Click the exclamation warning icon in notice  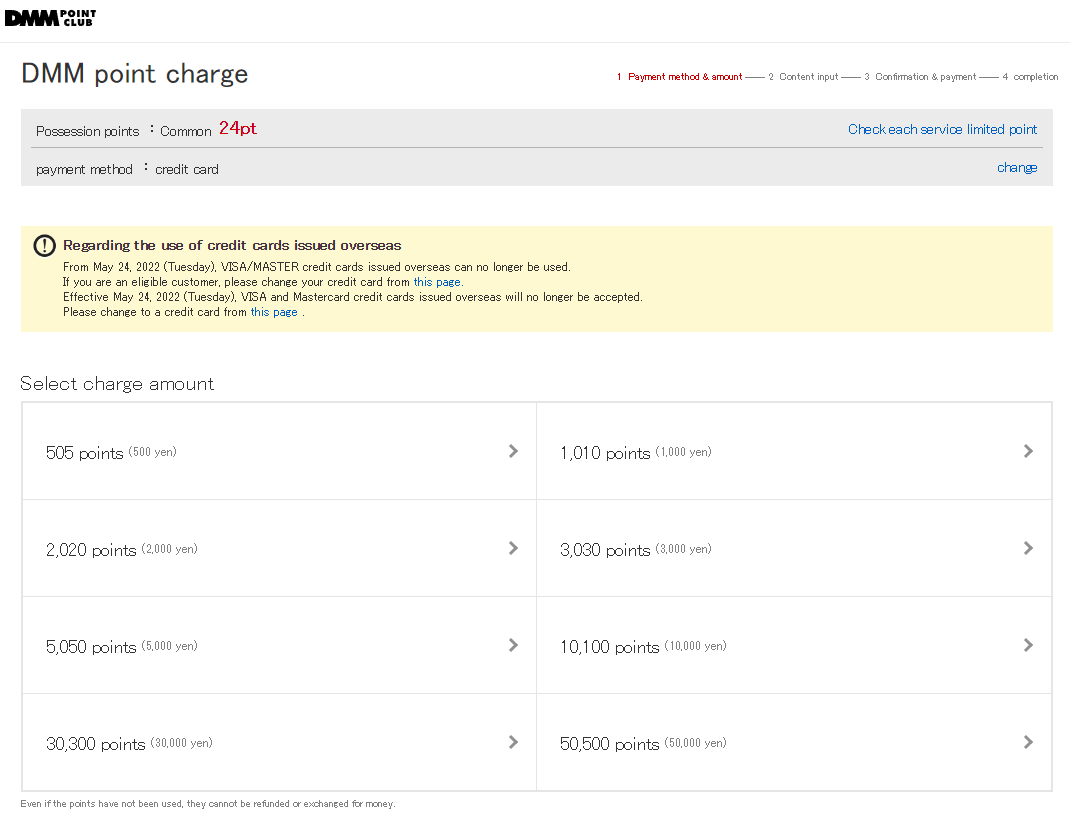[x=45, y=246]
